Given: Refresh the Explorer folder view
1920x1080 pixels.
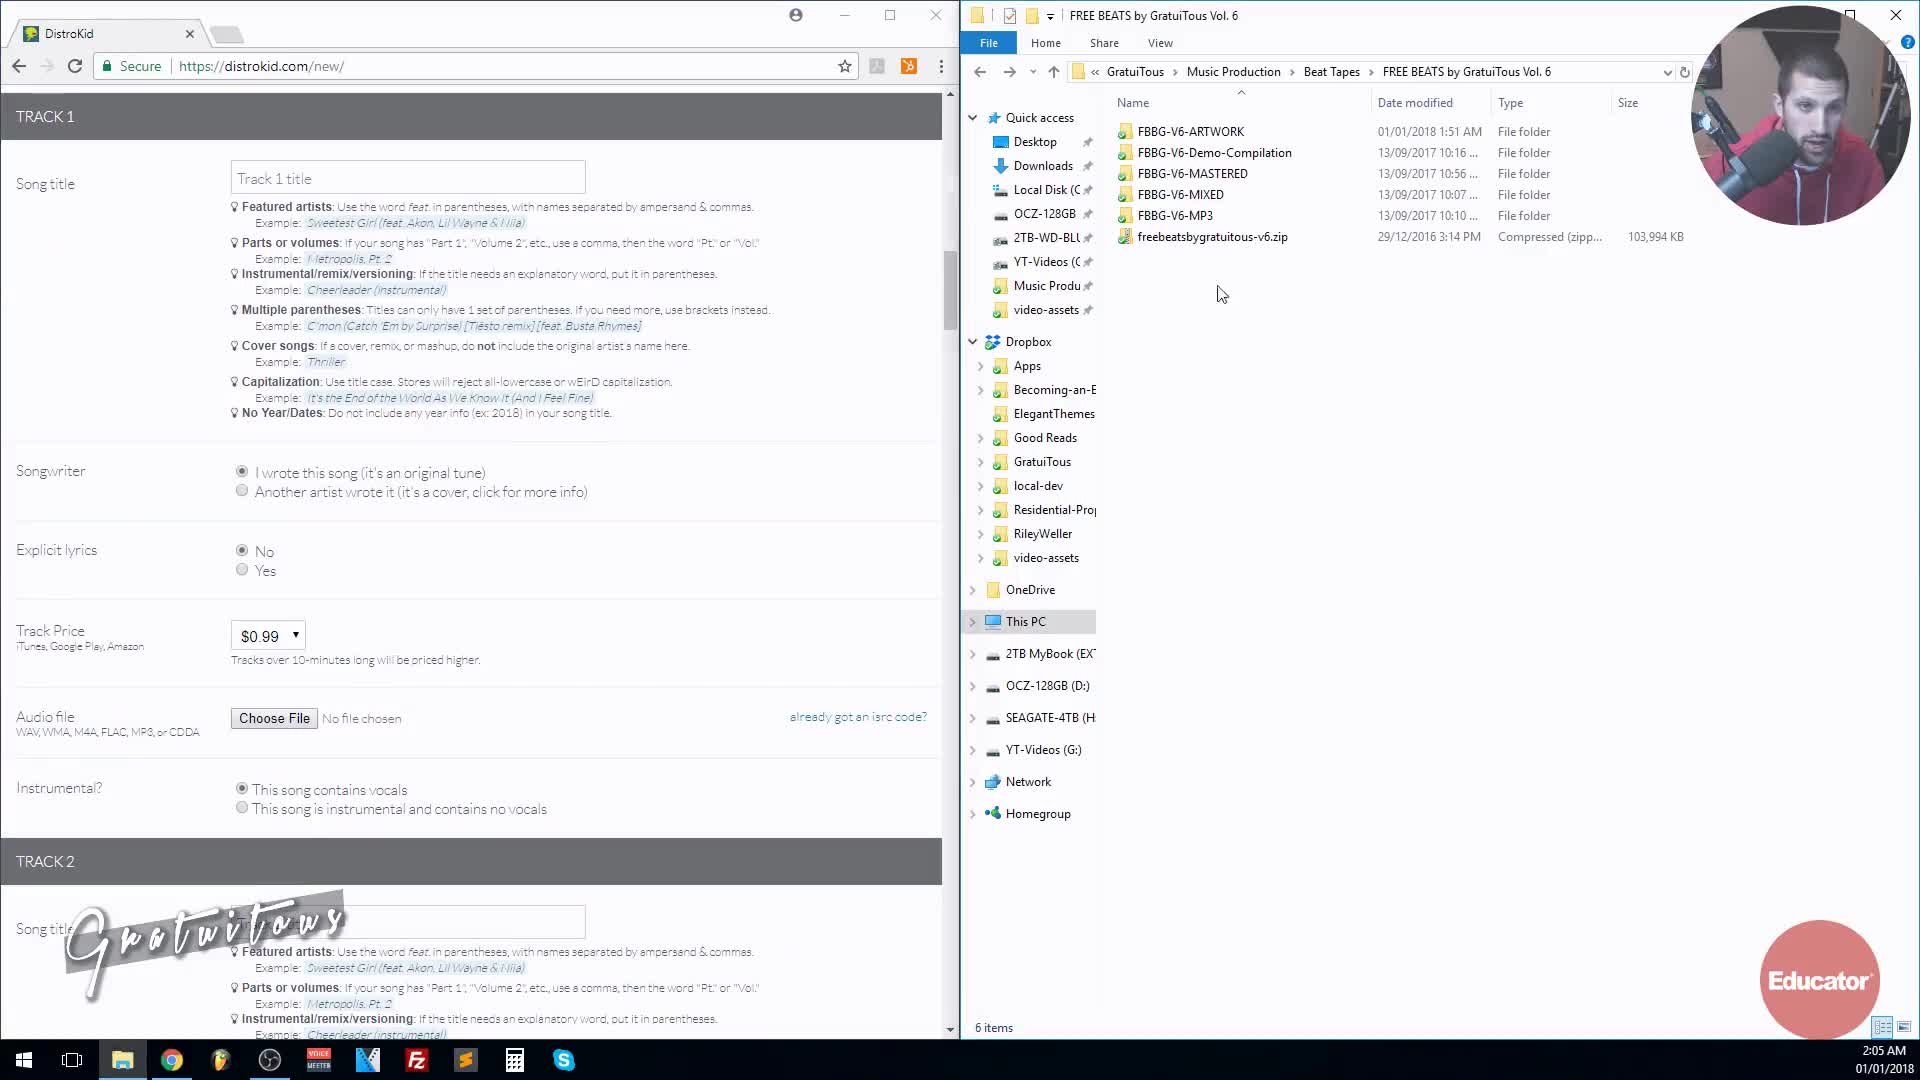Looking at the screenshot, I should click(x=1685, y=72).
